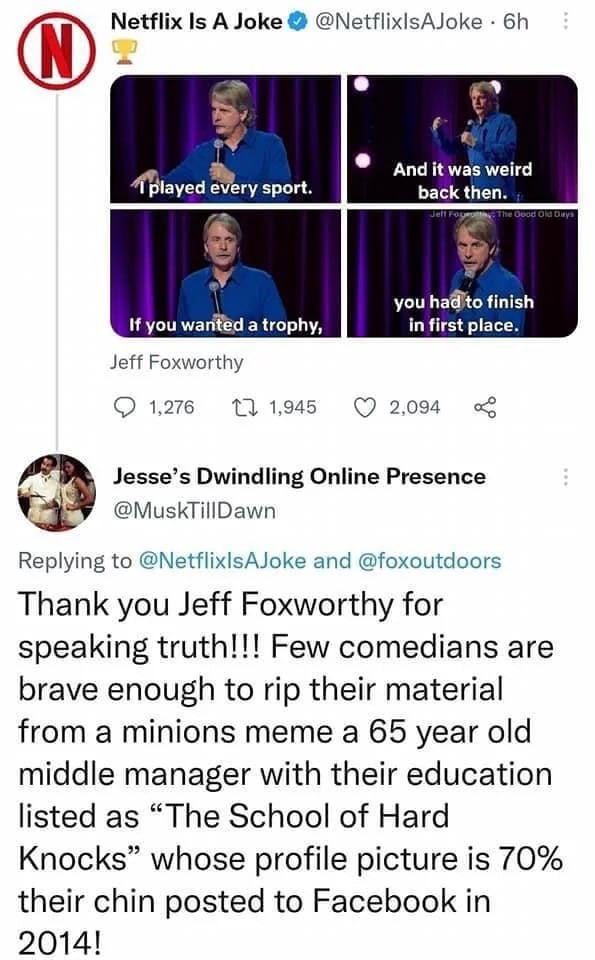Like the tweet with the heart icon
Viewport: 595px width, 960px height.
[365, 407]
